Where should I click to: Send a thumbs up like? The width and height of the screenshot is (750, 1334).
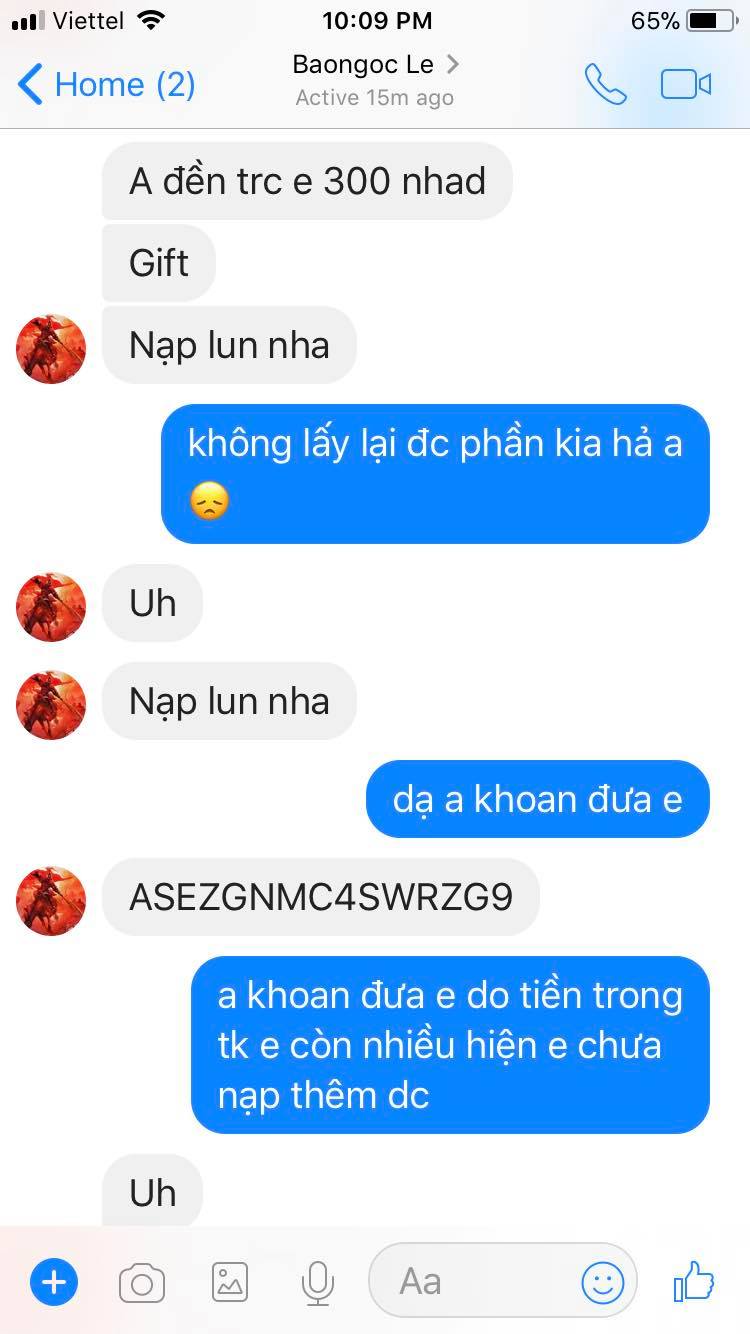(x=694, y=1281)
